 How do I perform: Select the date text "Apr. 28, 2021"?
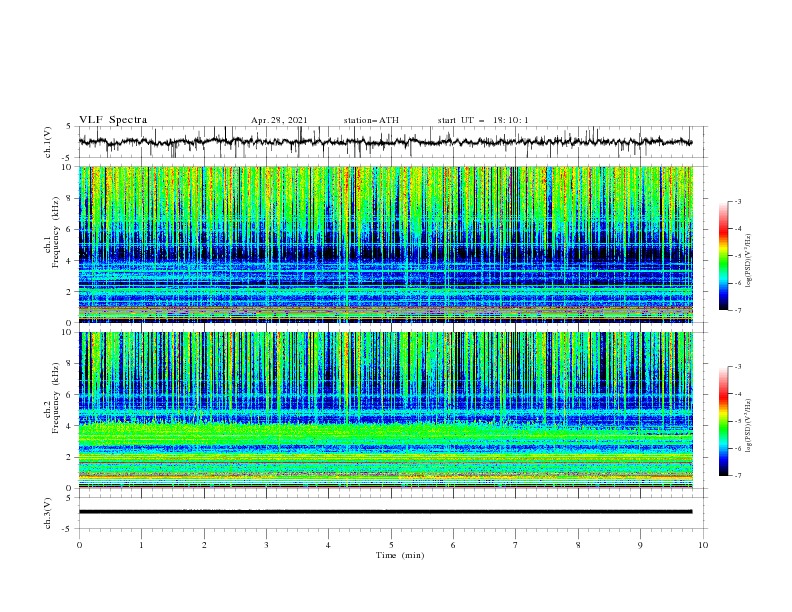(279, 120)
